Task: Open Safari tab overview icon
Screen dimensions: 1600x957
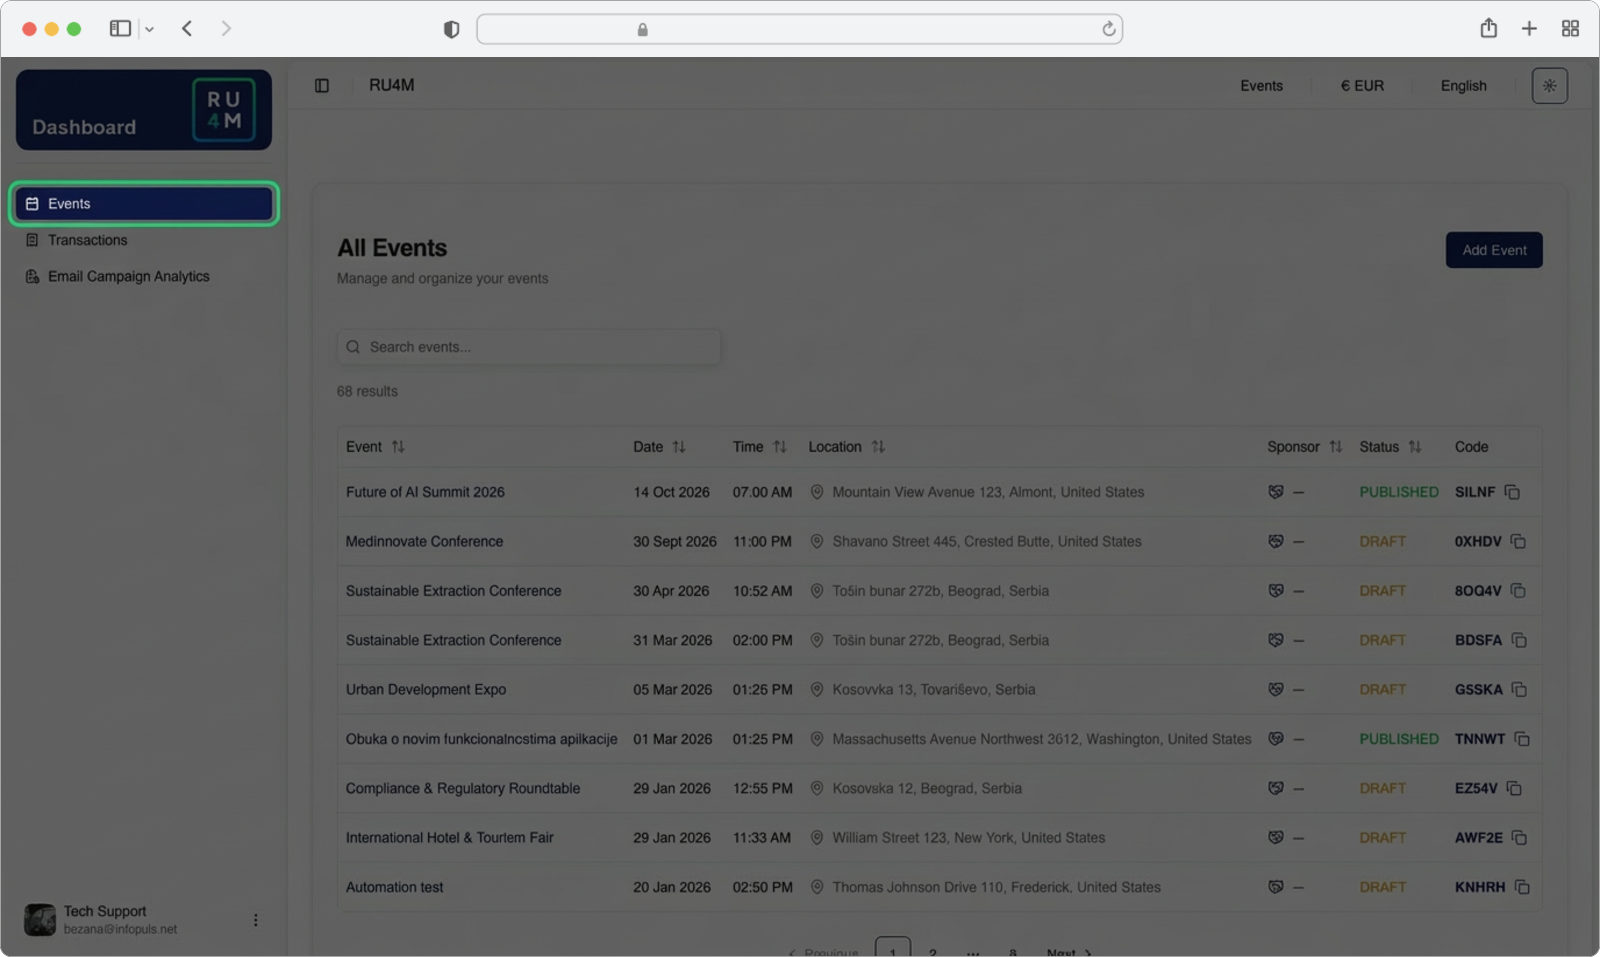Action: coord(1570,29)
